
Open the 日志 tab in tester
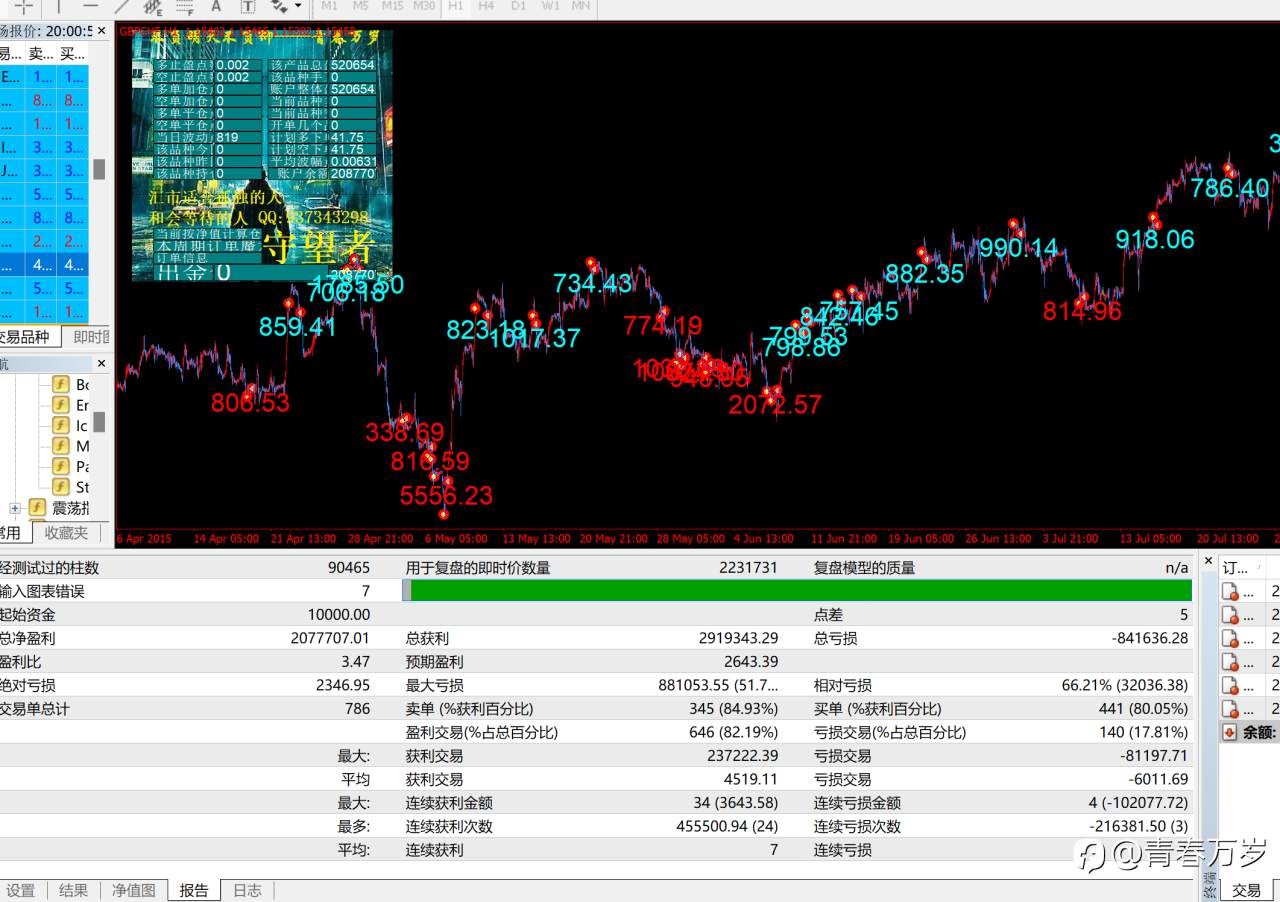pyautogui.click(x=247, y=890)
